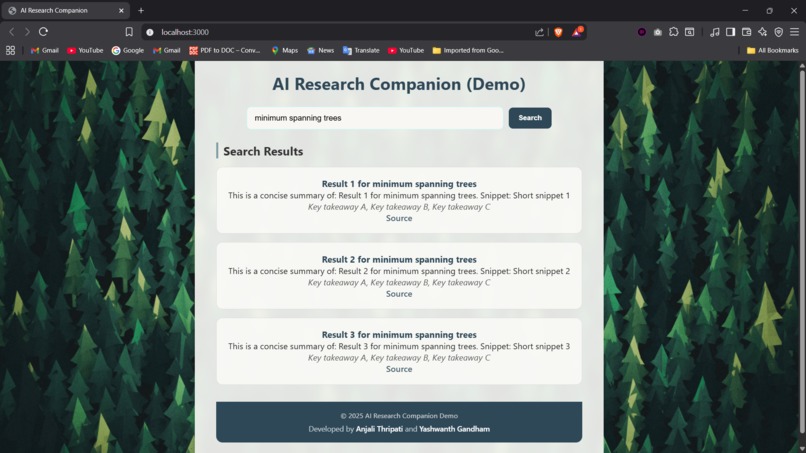Open Source link under Result 3
Screen dimensions: 806x453
pos(399,369)
